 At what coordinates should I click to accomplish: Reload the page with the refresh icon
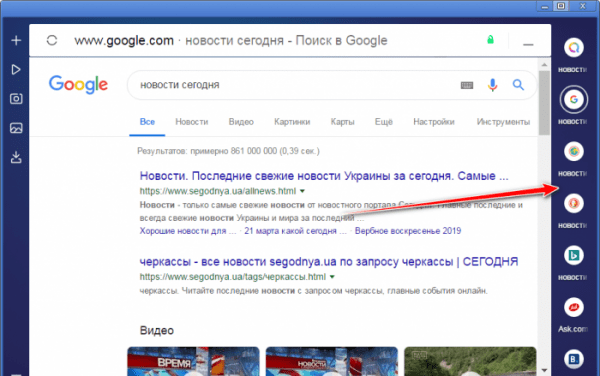(x=52, y=40)
